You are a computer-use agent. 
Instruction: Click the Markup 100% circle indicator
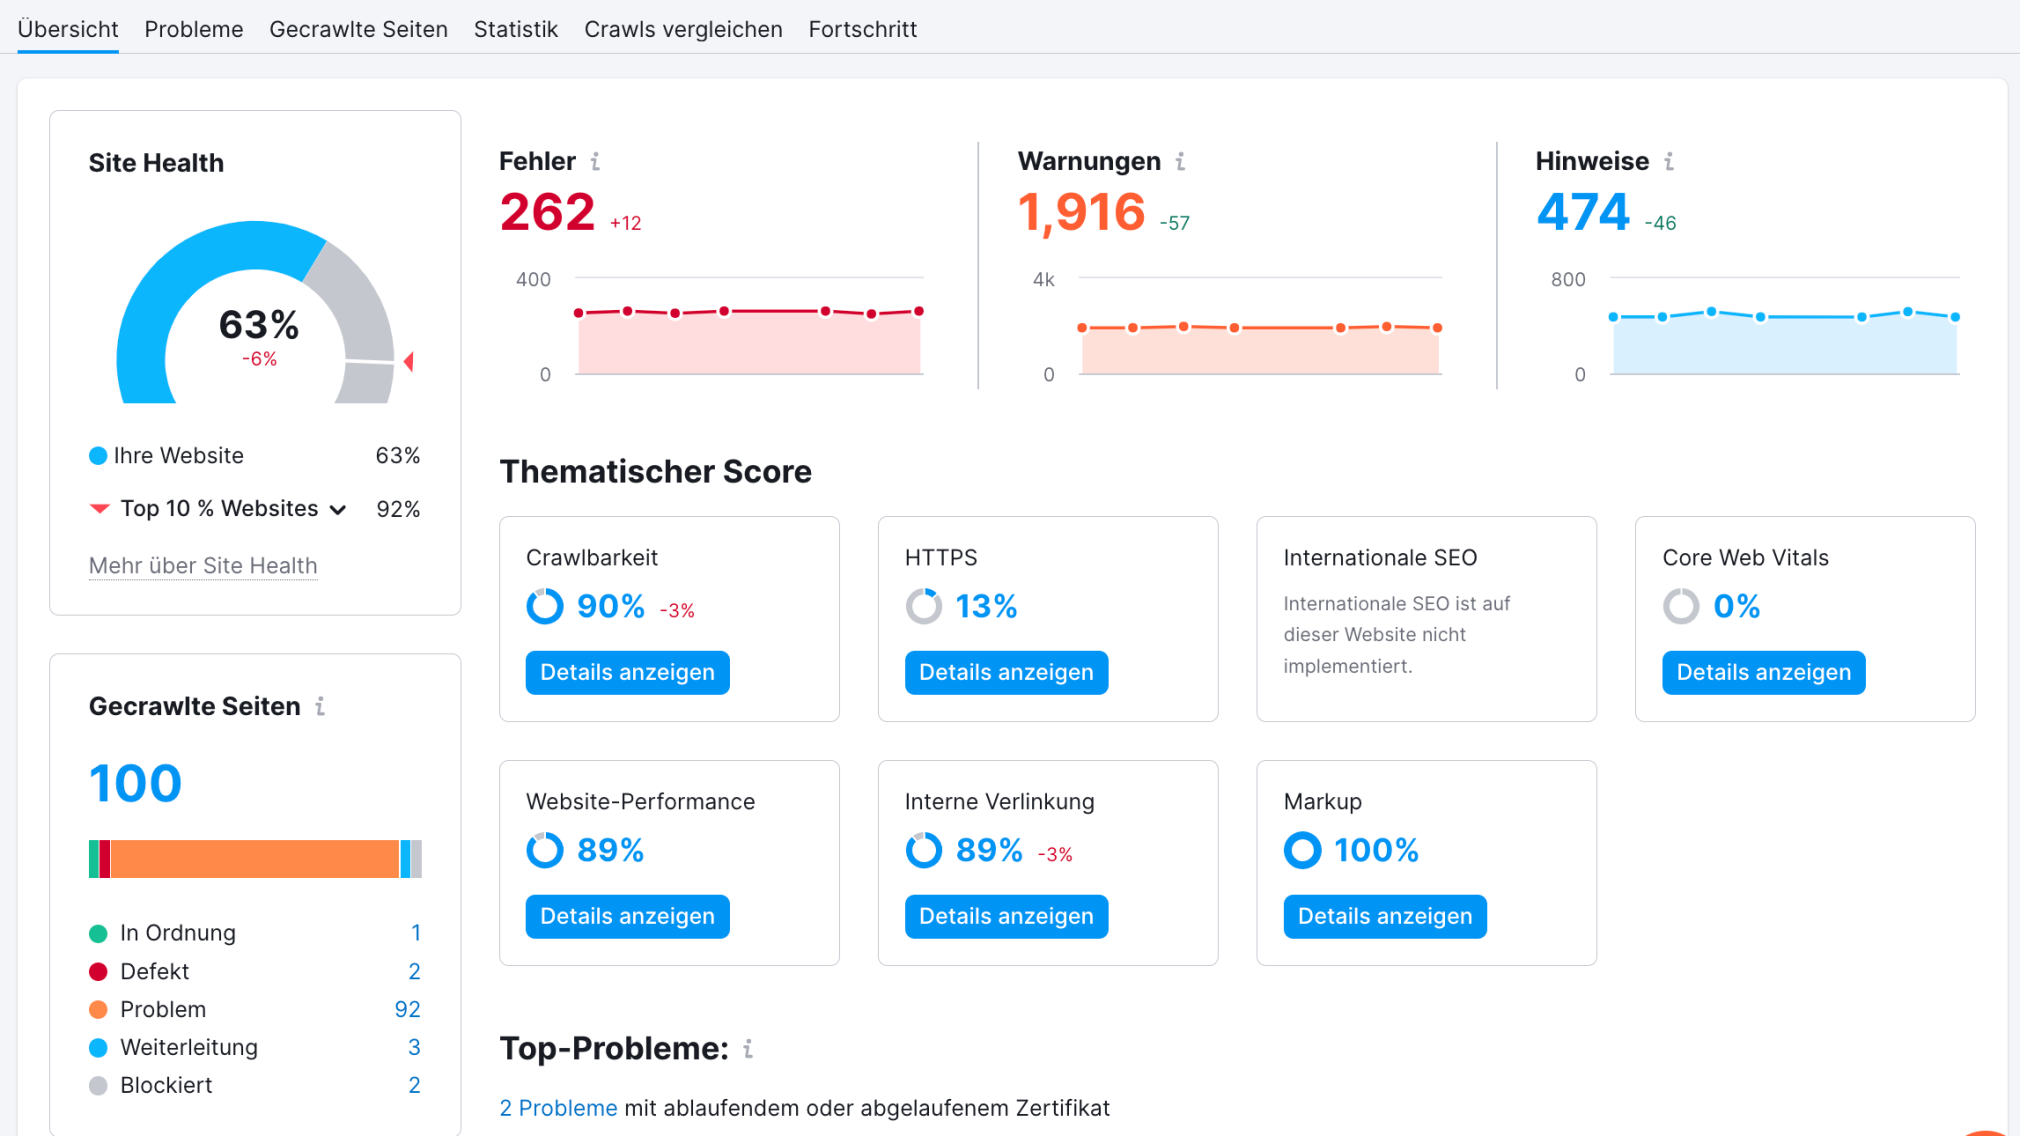click(1302, 850)
